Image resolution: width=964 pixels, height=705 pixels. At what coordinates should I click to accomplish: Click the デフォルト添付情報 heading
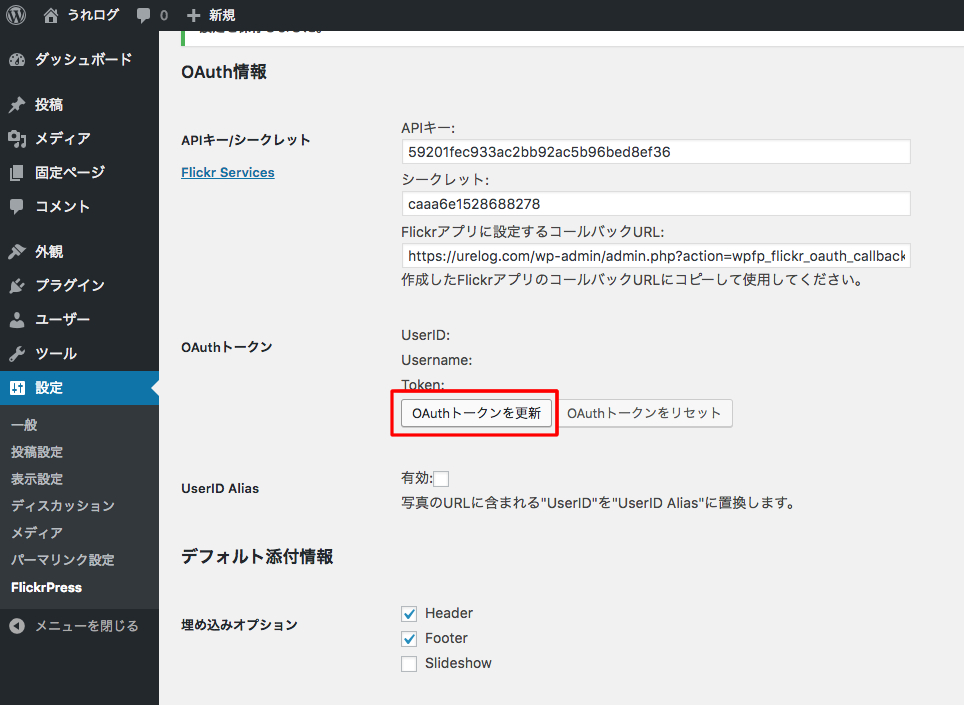coord(257,557)
